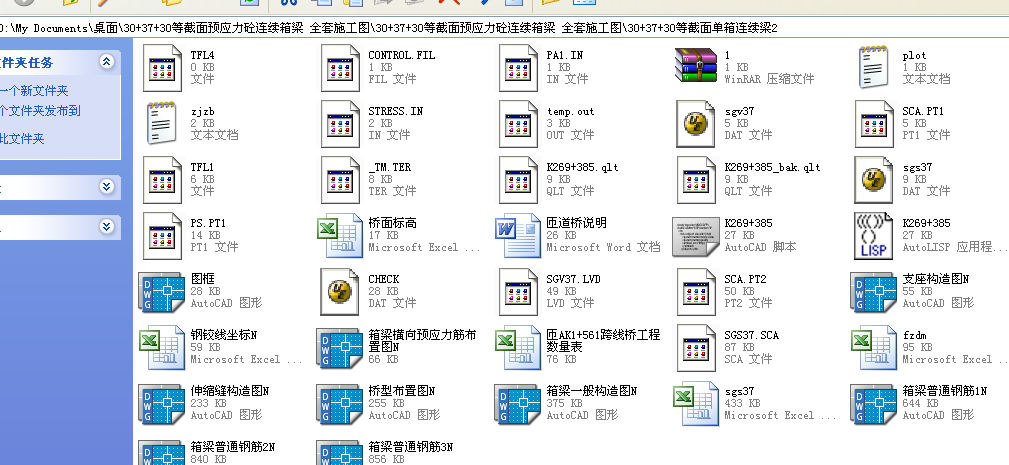Select the K269+385.qlt file icon
Image resolution: width=1009 pixels, height=465 pixels.
click(x=519, y=180)
